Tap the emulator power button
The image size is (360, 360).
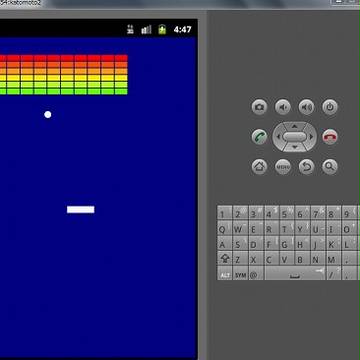pos(330,107)
